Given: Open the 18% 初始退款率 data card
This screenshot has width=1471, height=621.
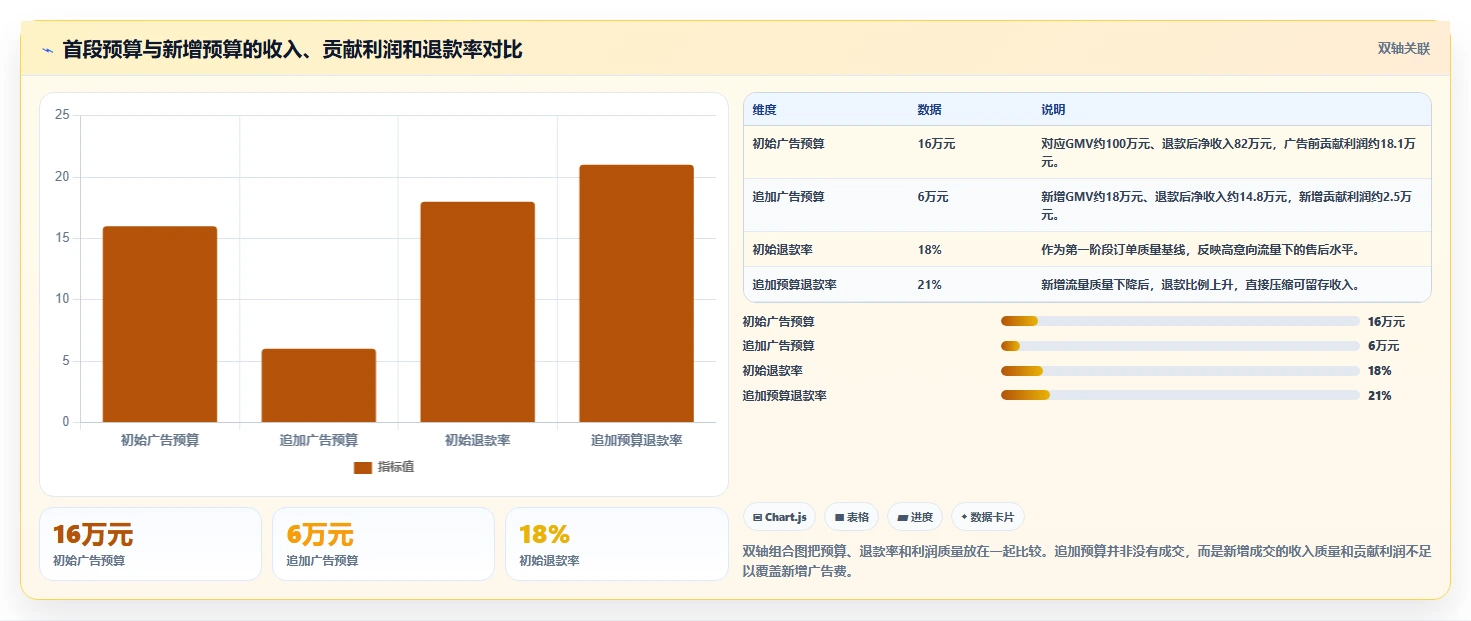Looking at the screenshot, I should tap(617, 544).
